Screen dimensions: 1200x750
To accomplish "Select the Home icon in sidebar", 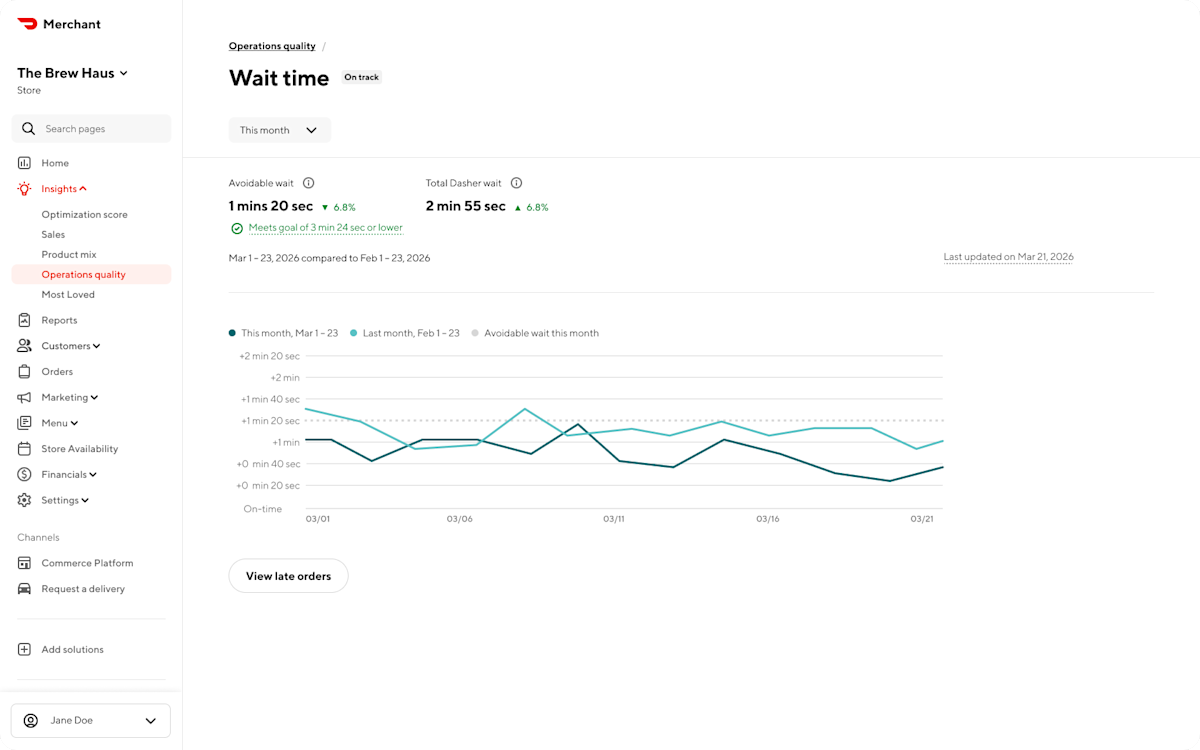I will click(24, 162).
